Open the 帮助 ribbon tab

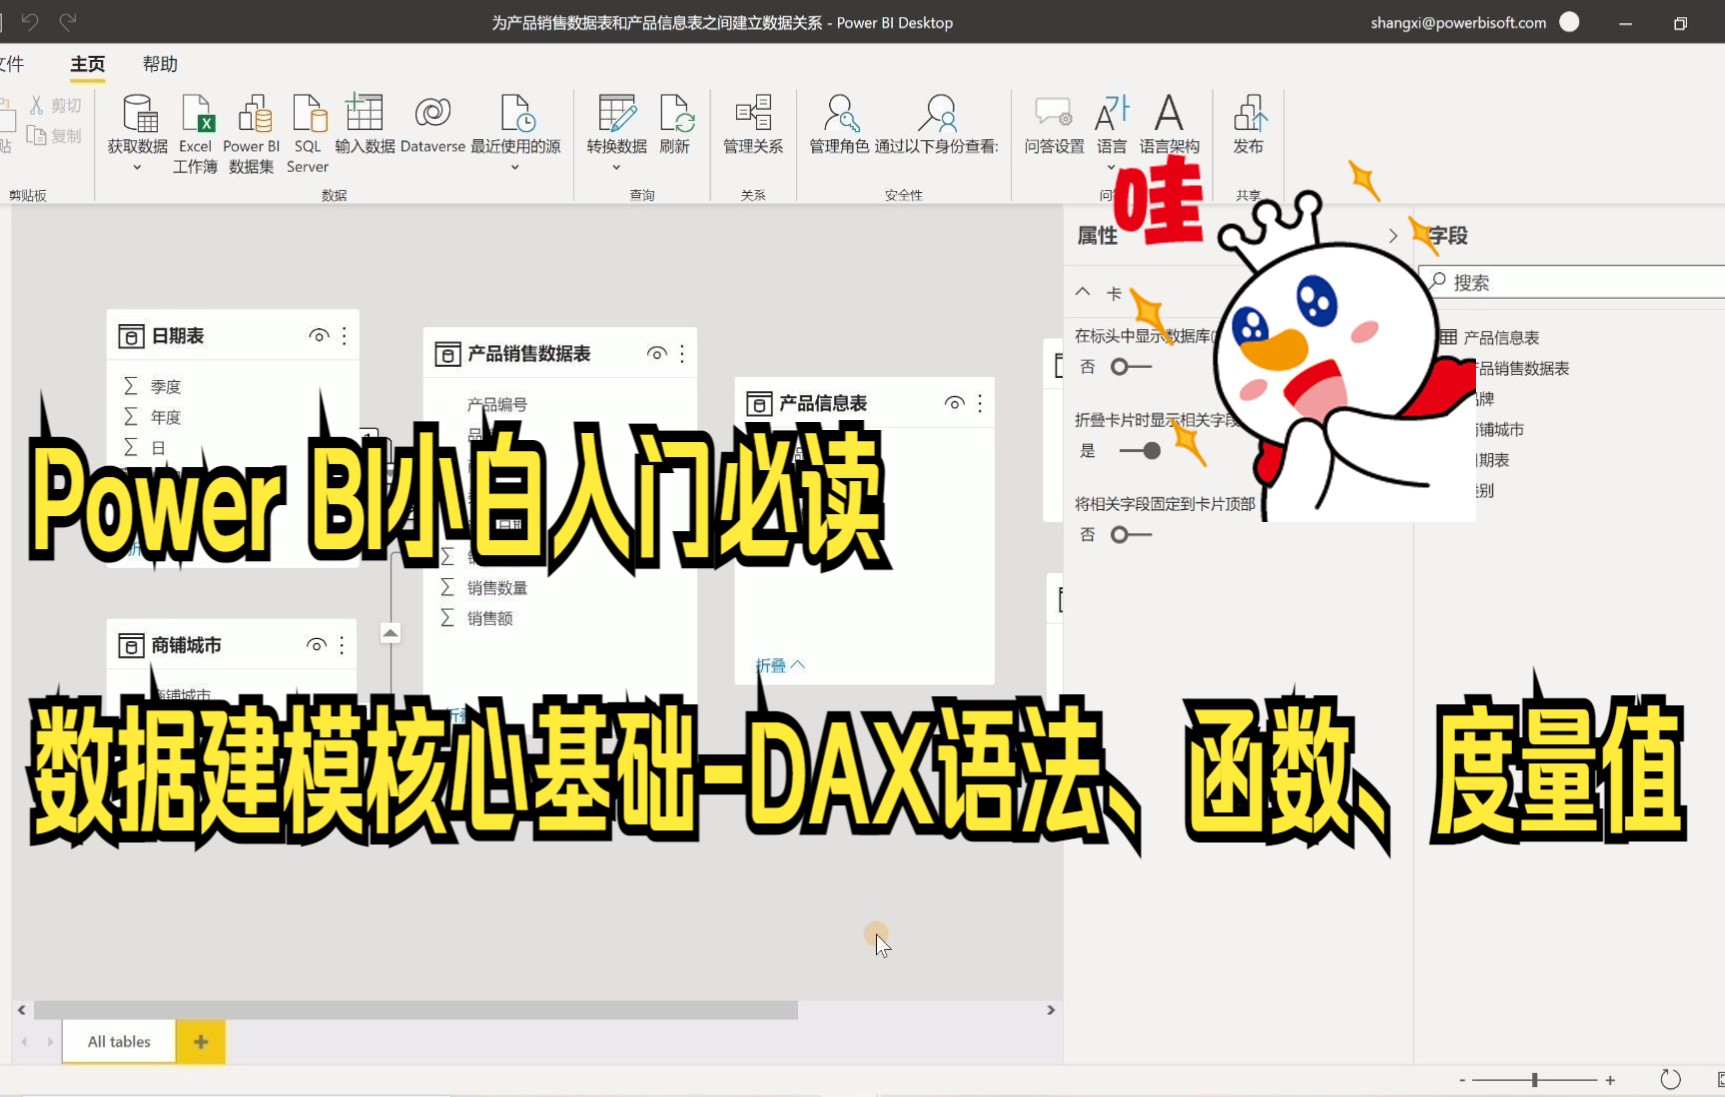160,64
